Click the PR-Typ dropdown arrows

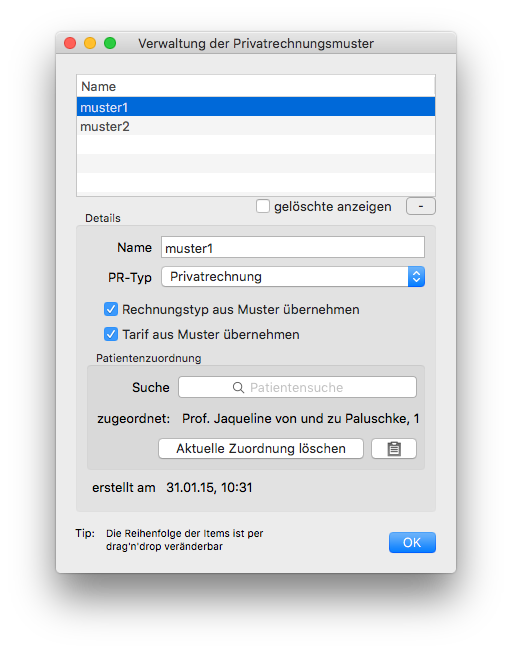click(416, 277)
